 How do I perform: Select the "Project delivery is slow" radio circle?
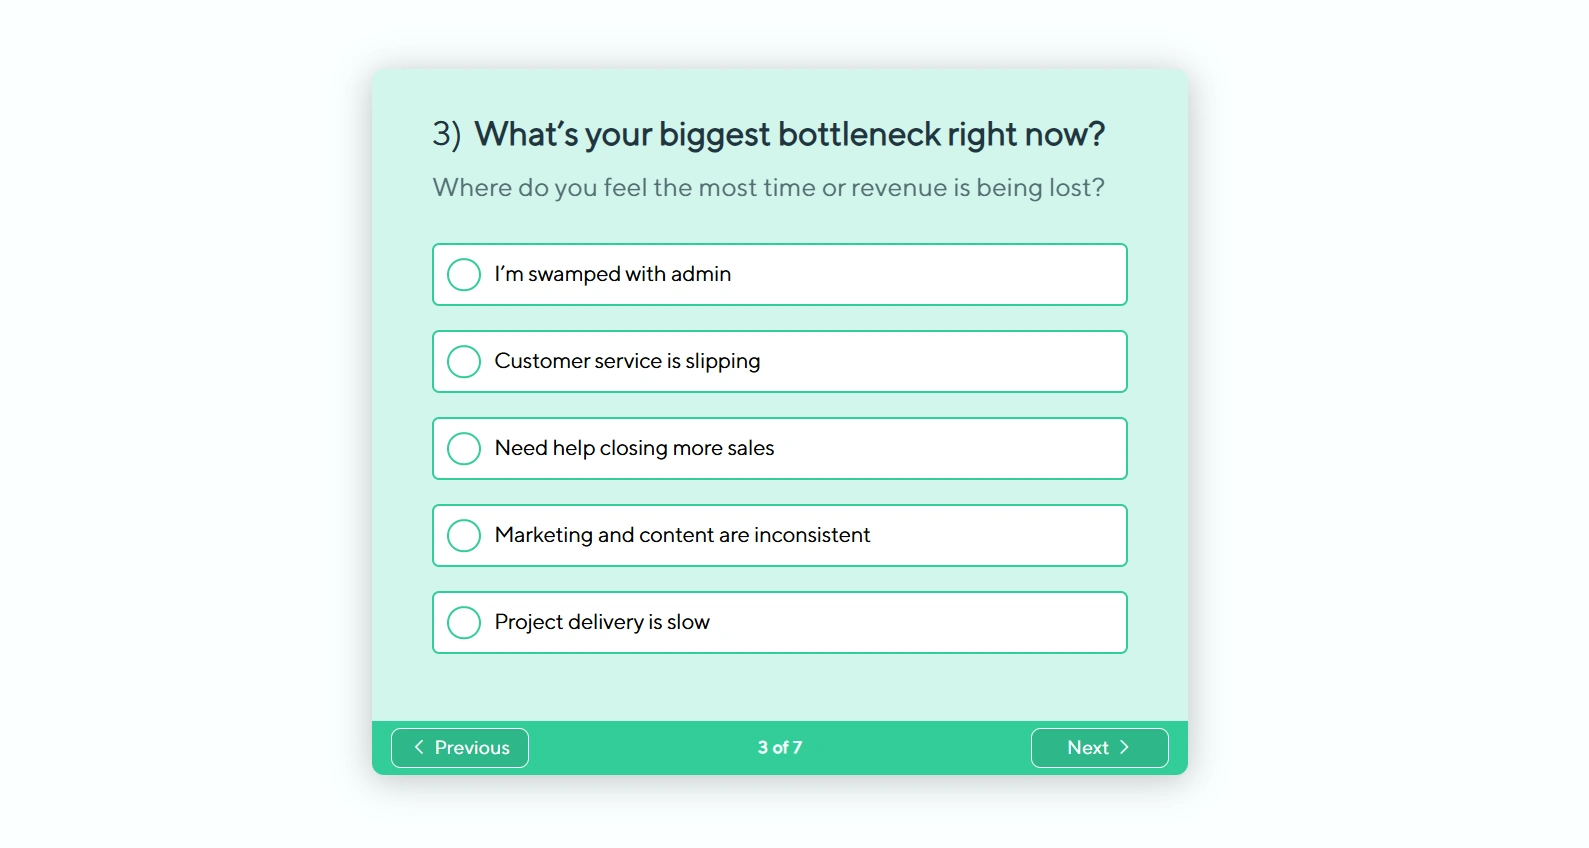[464, 622]
